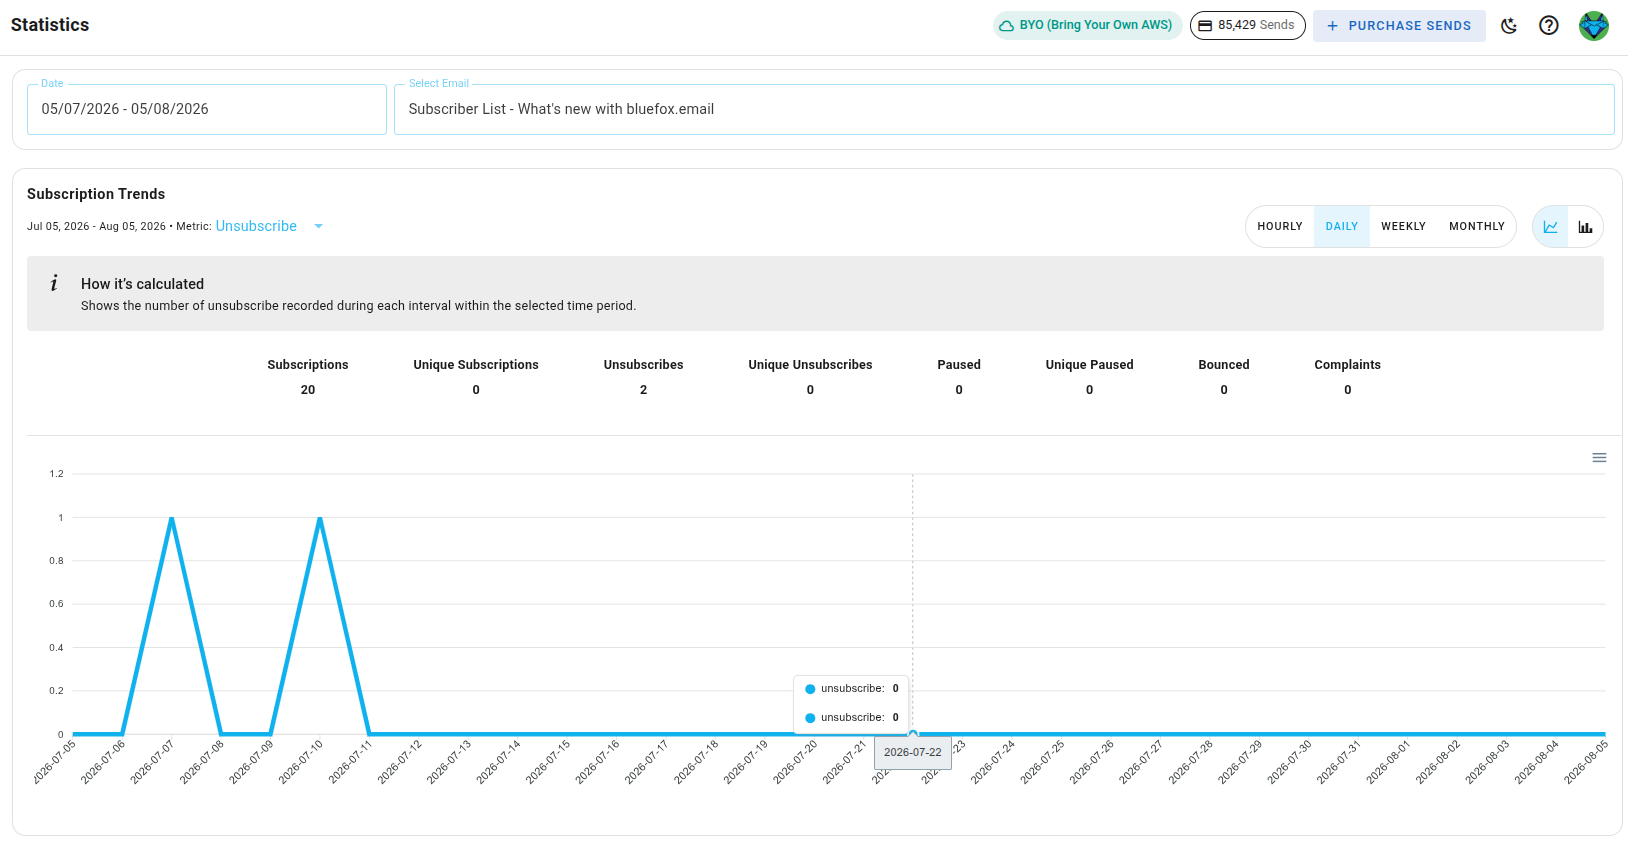This screenshot has height=841, width=1628.
Task: Click the chart peak at 2026-07-07
Action: click(172, 518)
